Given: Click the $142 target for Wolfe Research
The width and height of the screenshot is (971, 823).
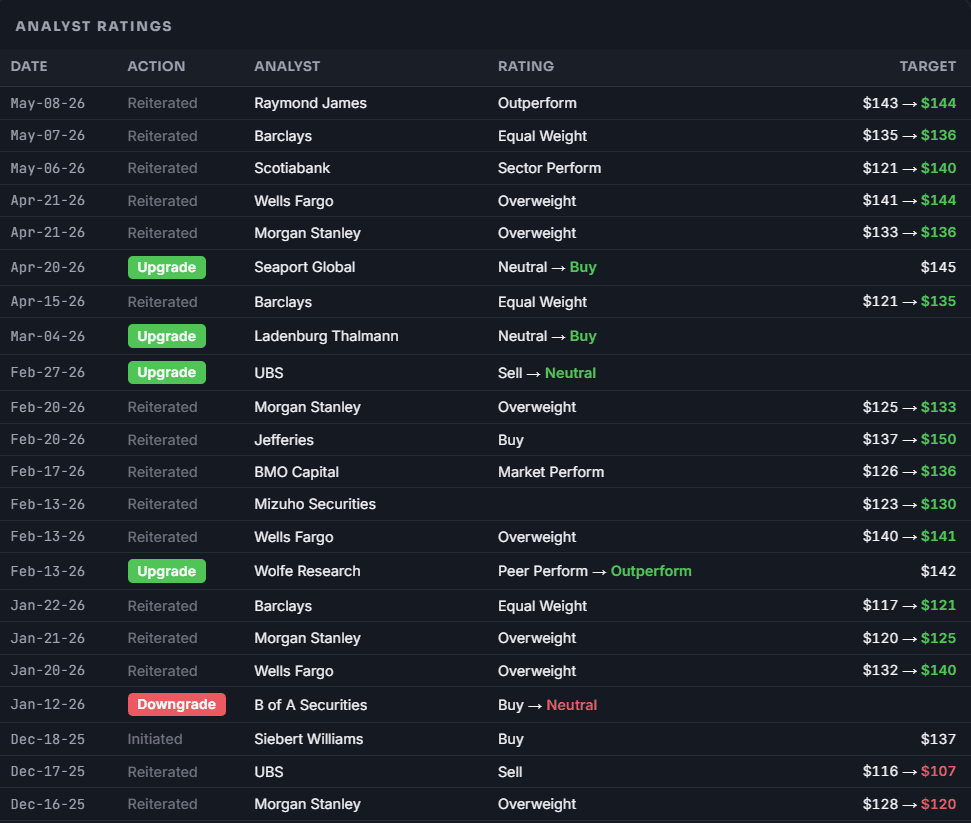Looking at the screenshot, I should (938, 571).
